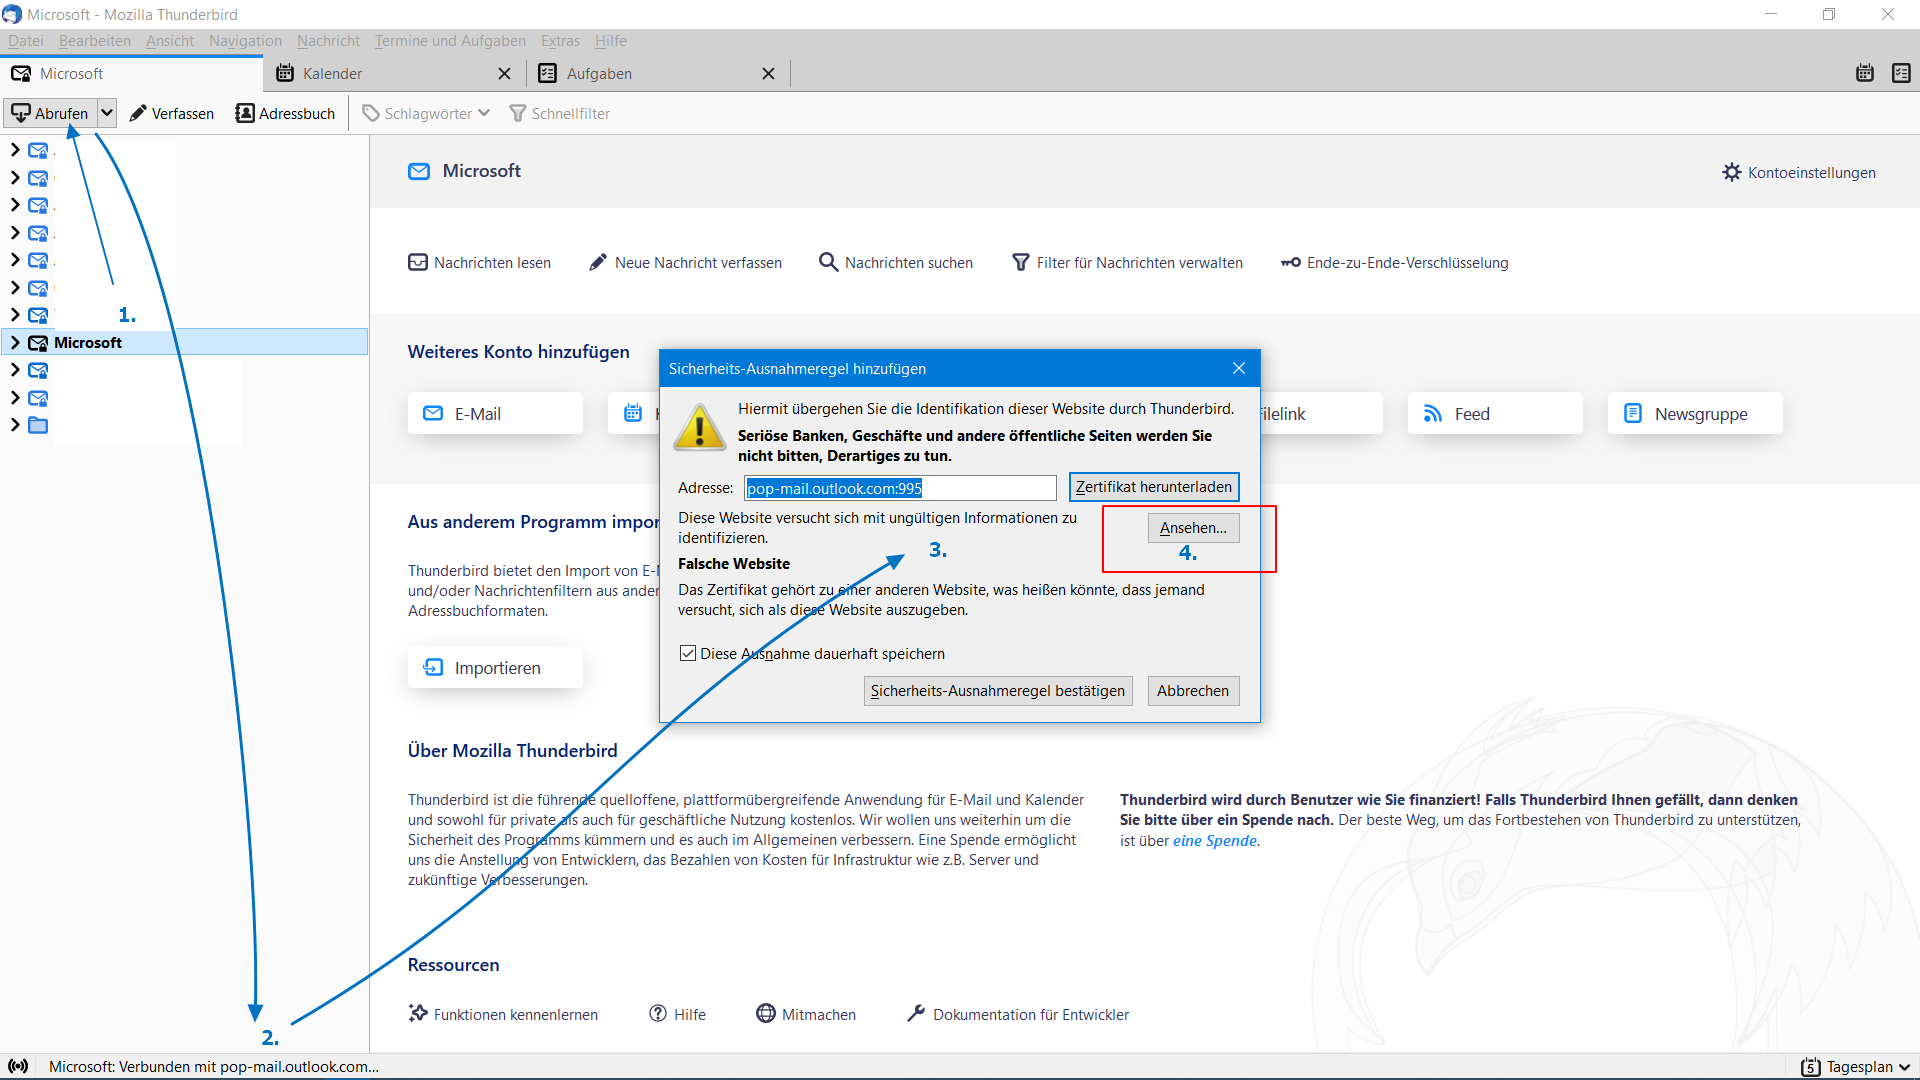Click the Abrufen get messages icon
This screenshot has height=1080, width=1920.
pyautogui.click(x=21, y=113)
